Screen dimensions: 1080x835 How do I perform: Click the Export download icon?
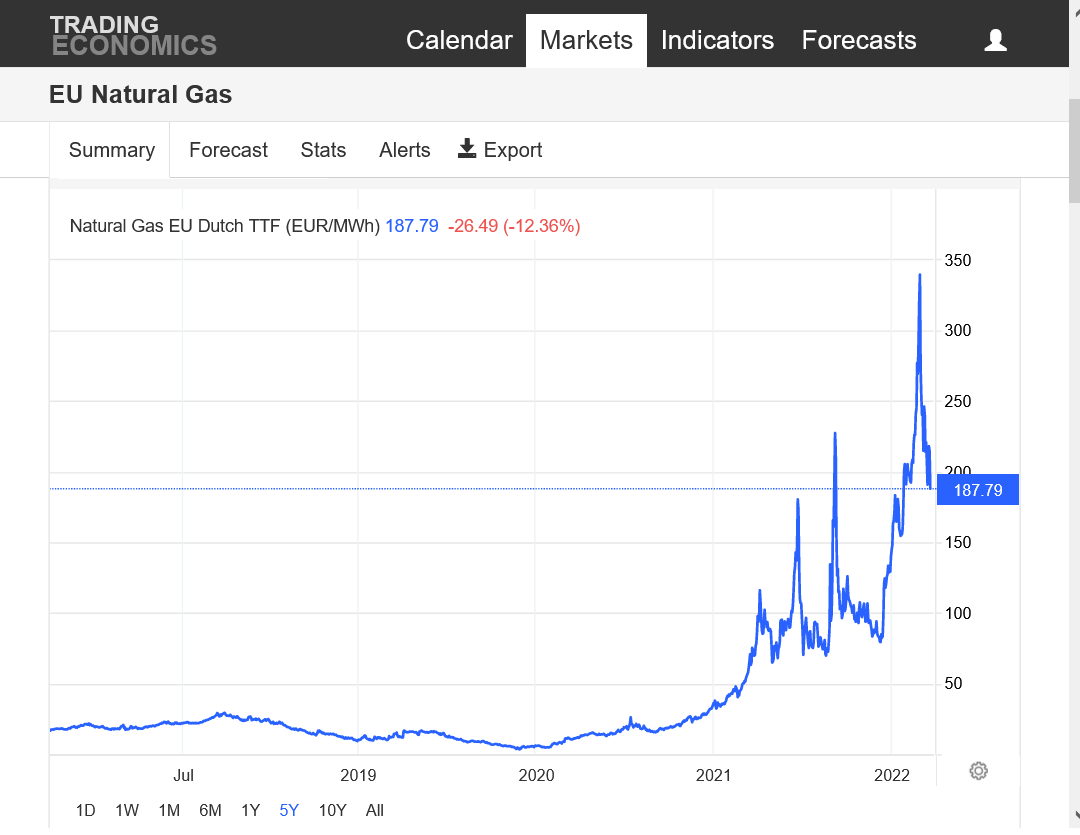467,149
